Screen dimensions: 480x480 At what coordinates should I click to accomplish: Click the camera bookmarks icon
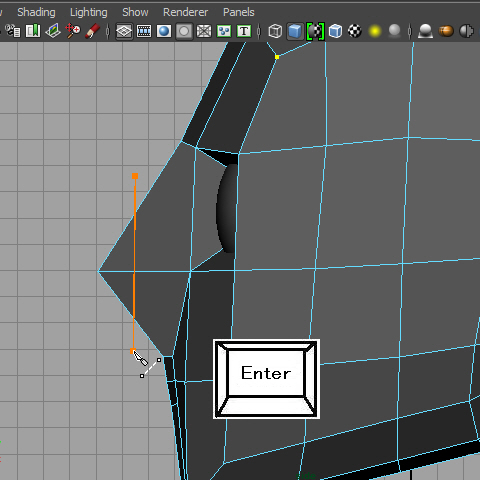click(x=33, y=31)
